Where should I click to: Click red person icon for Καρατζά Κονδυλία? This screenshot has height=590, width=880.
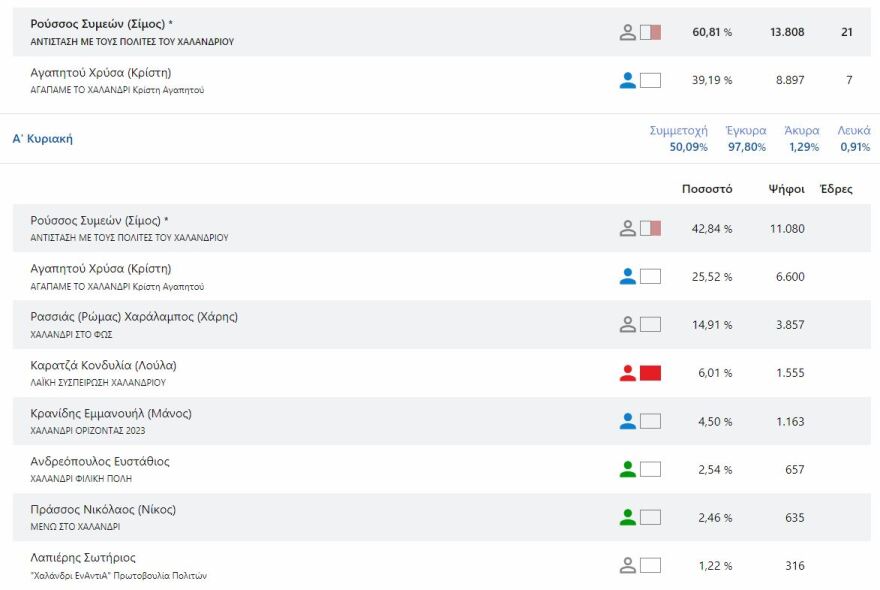628,373
